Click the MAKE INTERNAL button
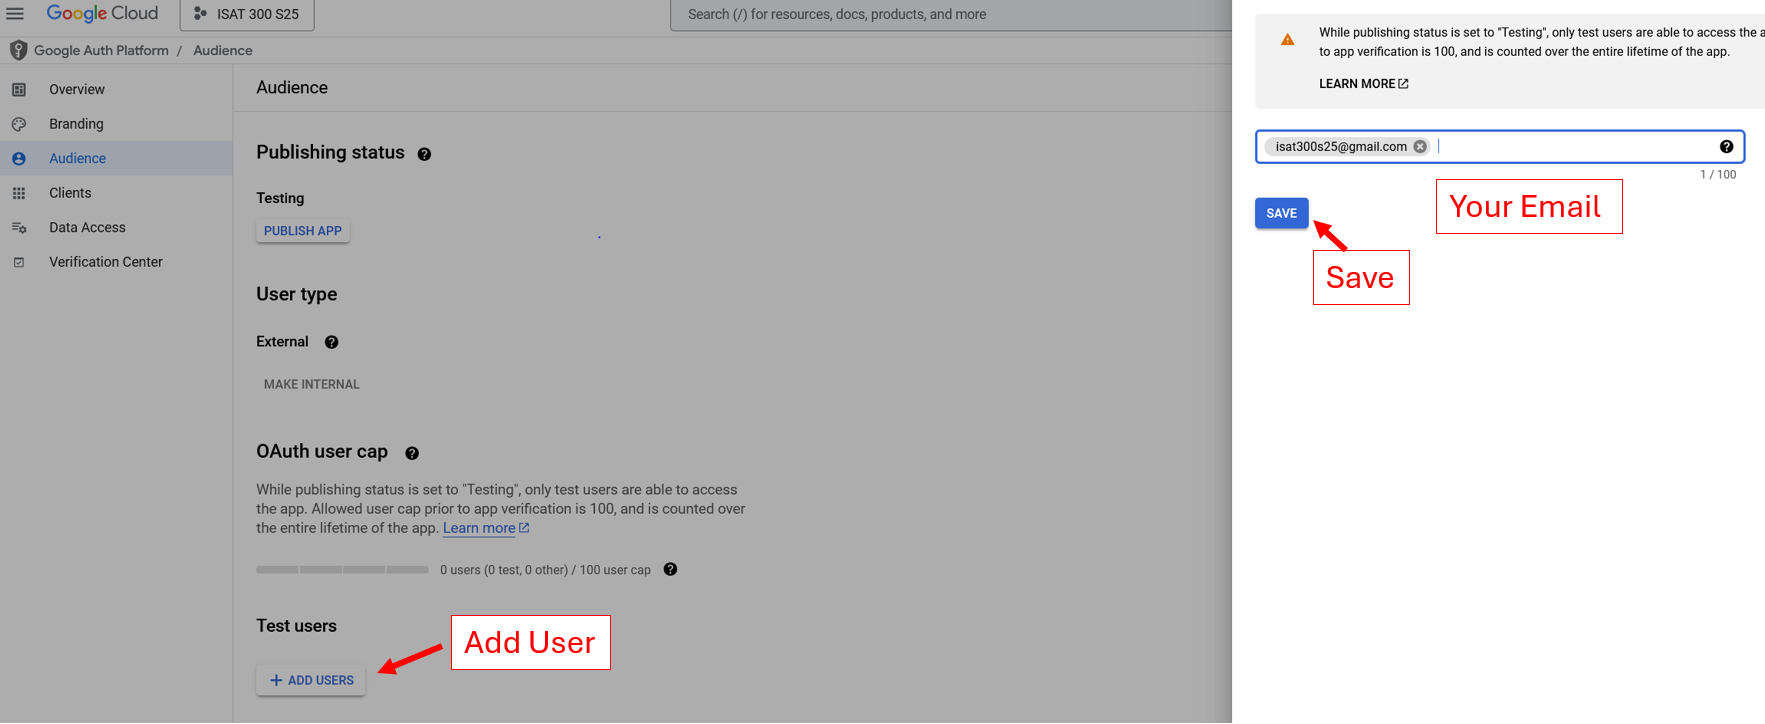 coord(312,384)
